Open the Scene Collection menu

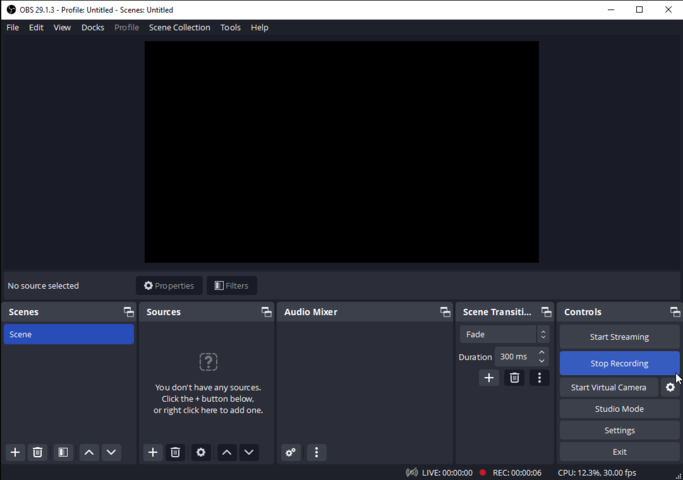pos(179,28)
